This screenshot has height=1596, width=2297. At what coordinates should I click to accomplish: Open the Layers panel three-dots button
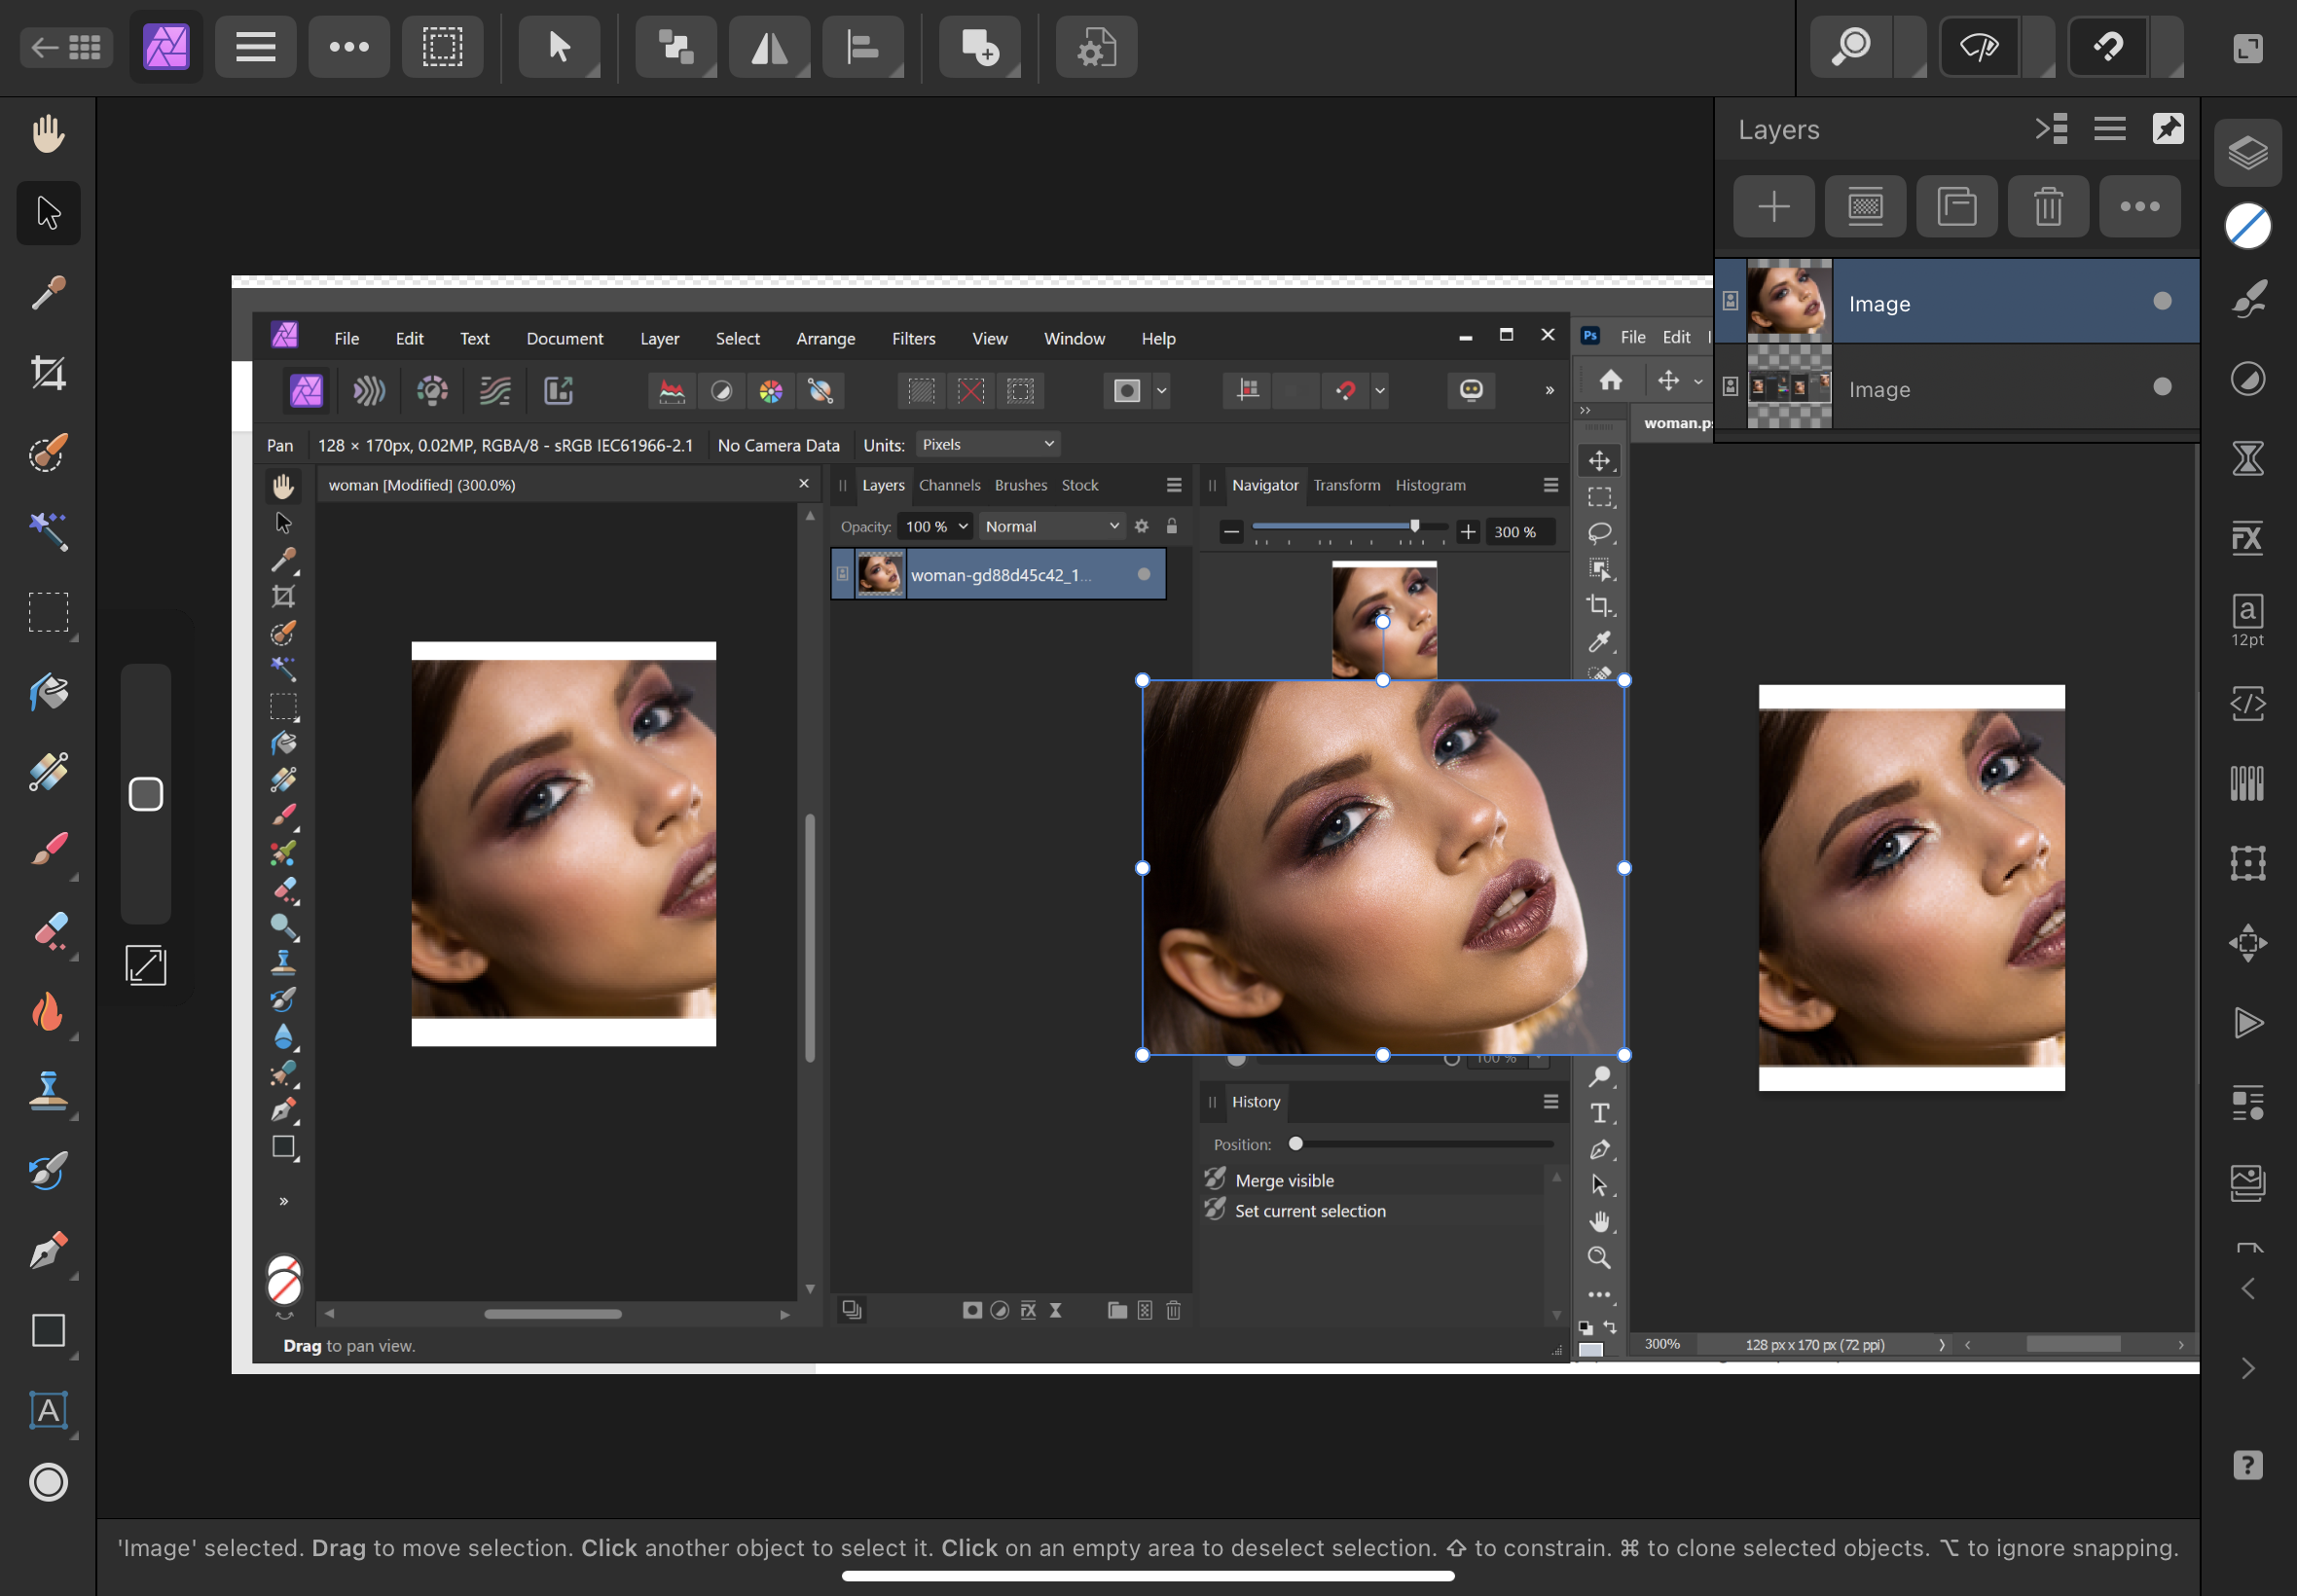tap(2140, 207)
